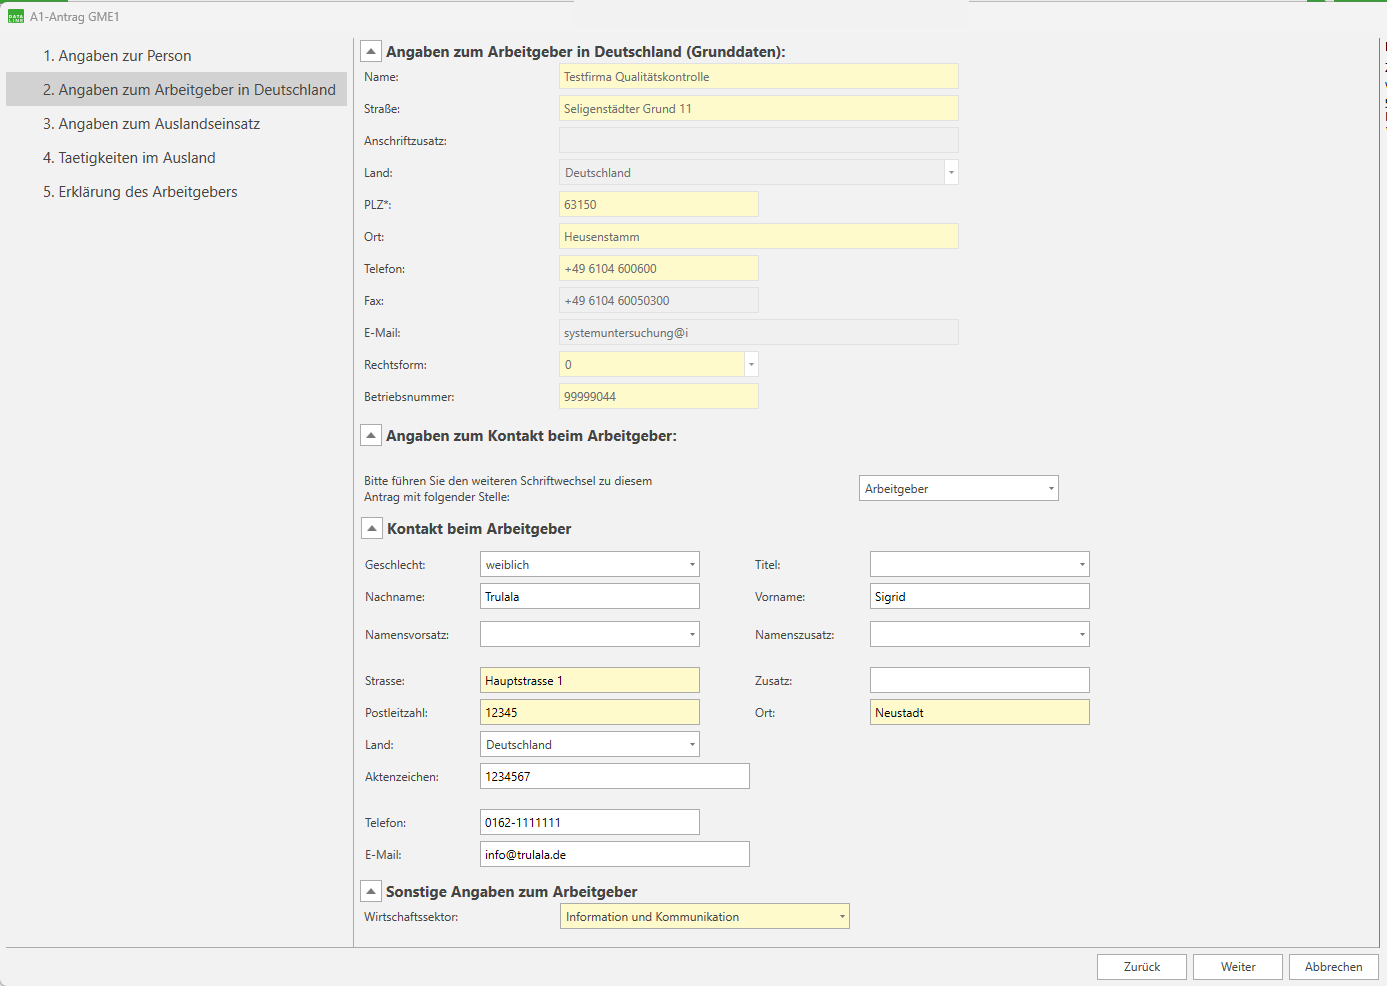This screenshot has height=986, width=1387.
Task: Collapse Sonstige Angaben zum Arbeitgeber section
Action: [370, 892]
